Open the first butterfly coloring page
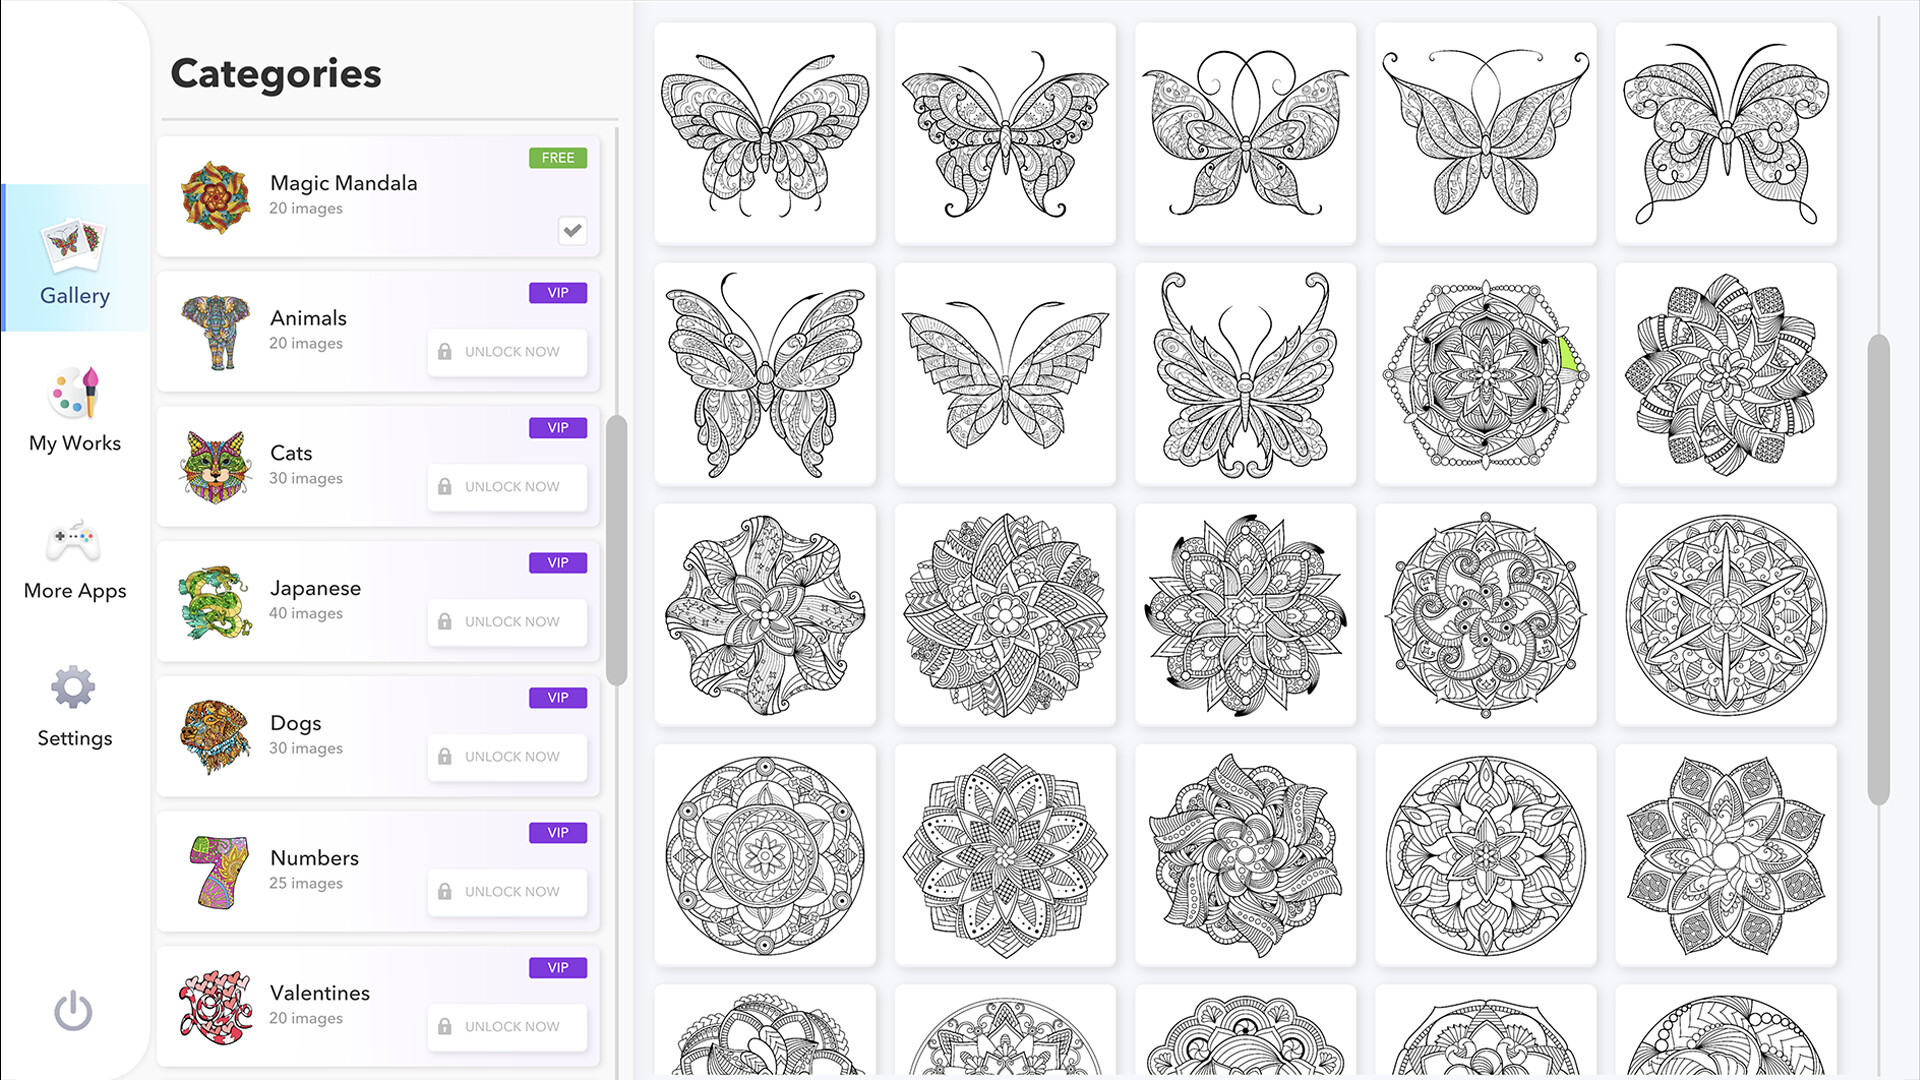Screen dimensions: 1920x1080 (765, 134)
